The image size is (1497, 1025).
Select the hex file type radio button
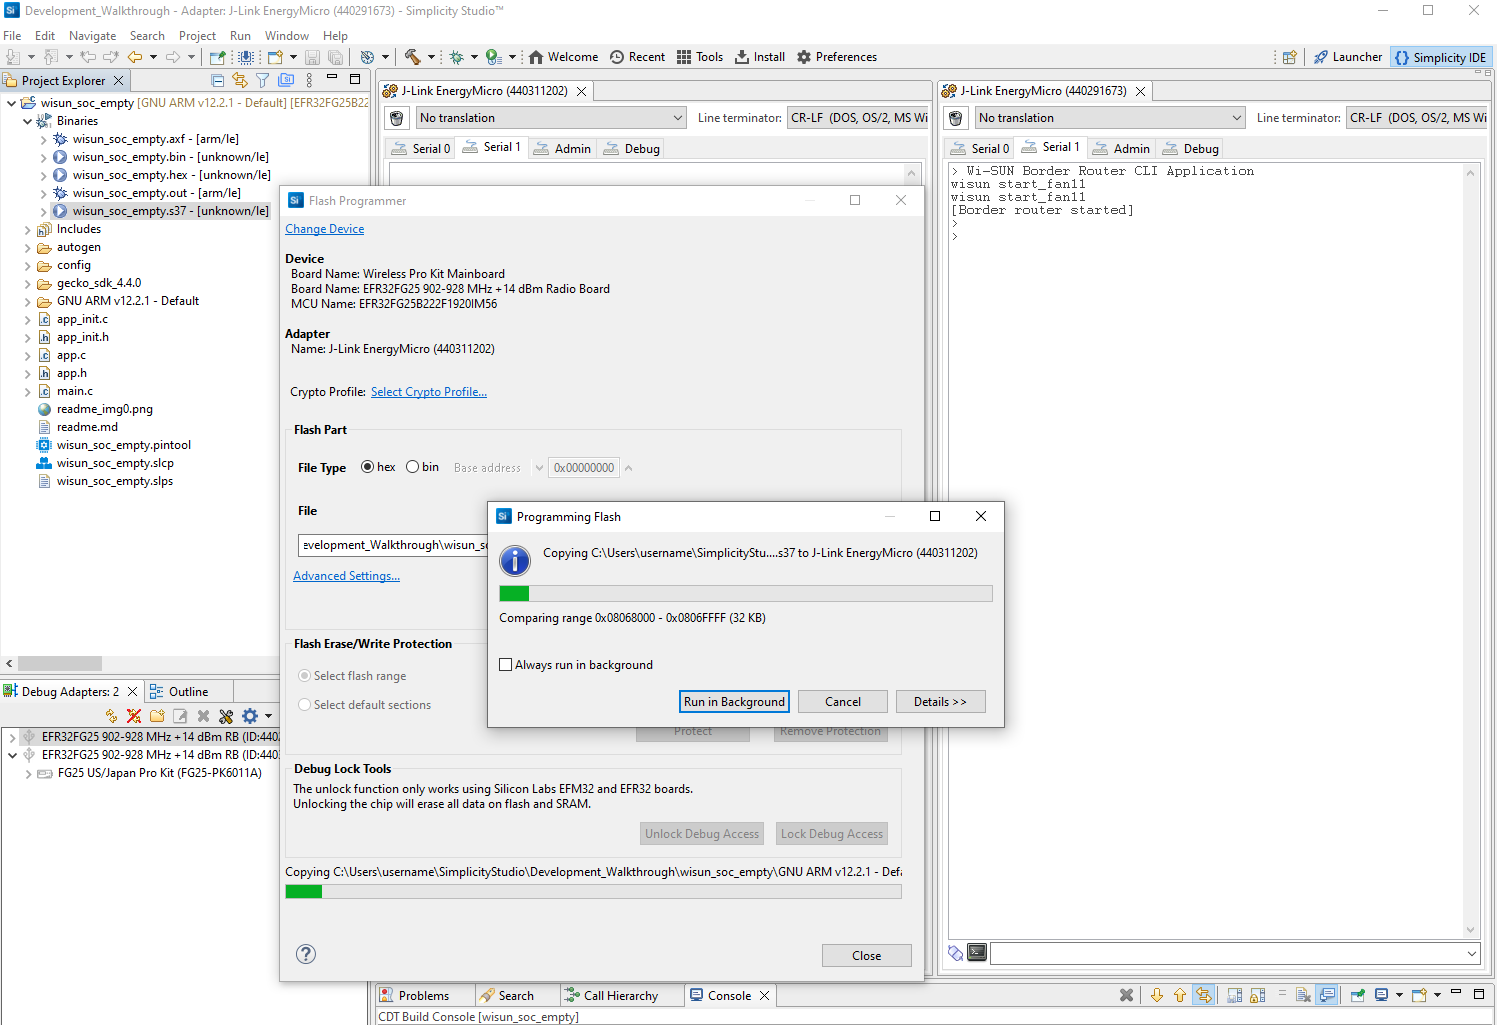point(368,467)
